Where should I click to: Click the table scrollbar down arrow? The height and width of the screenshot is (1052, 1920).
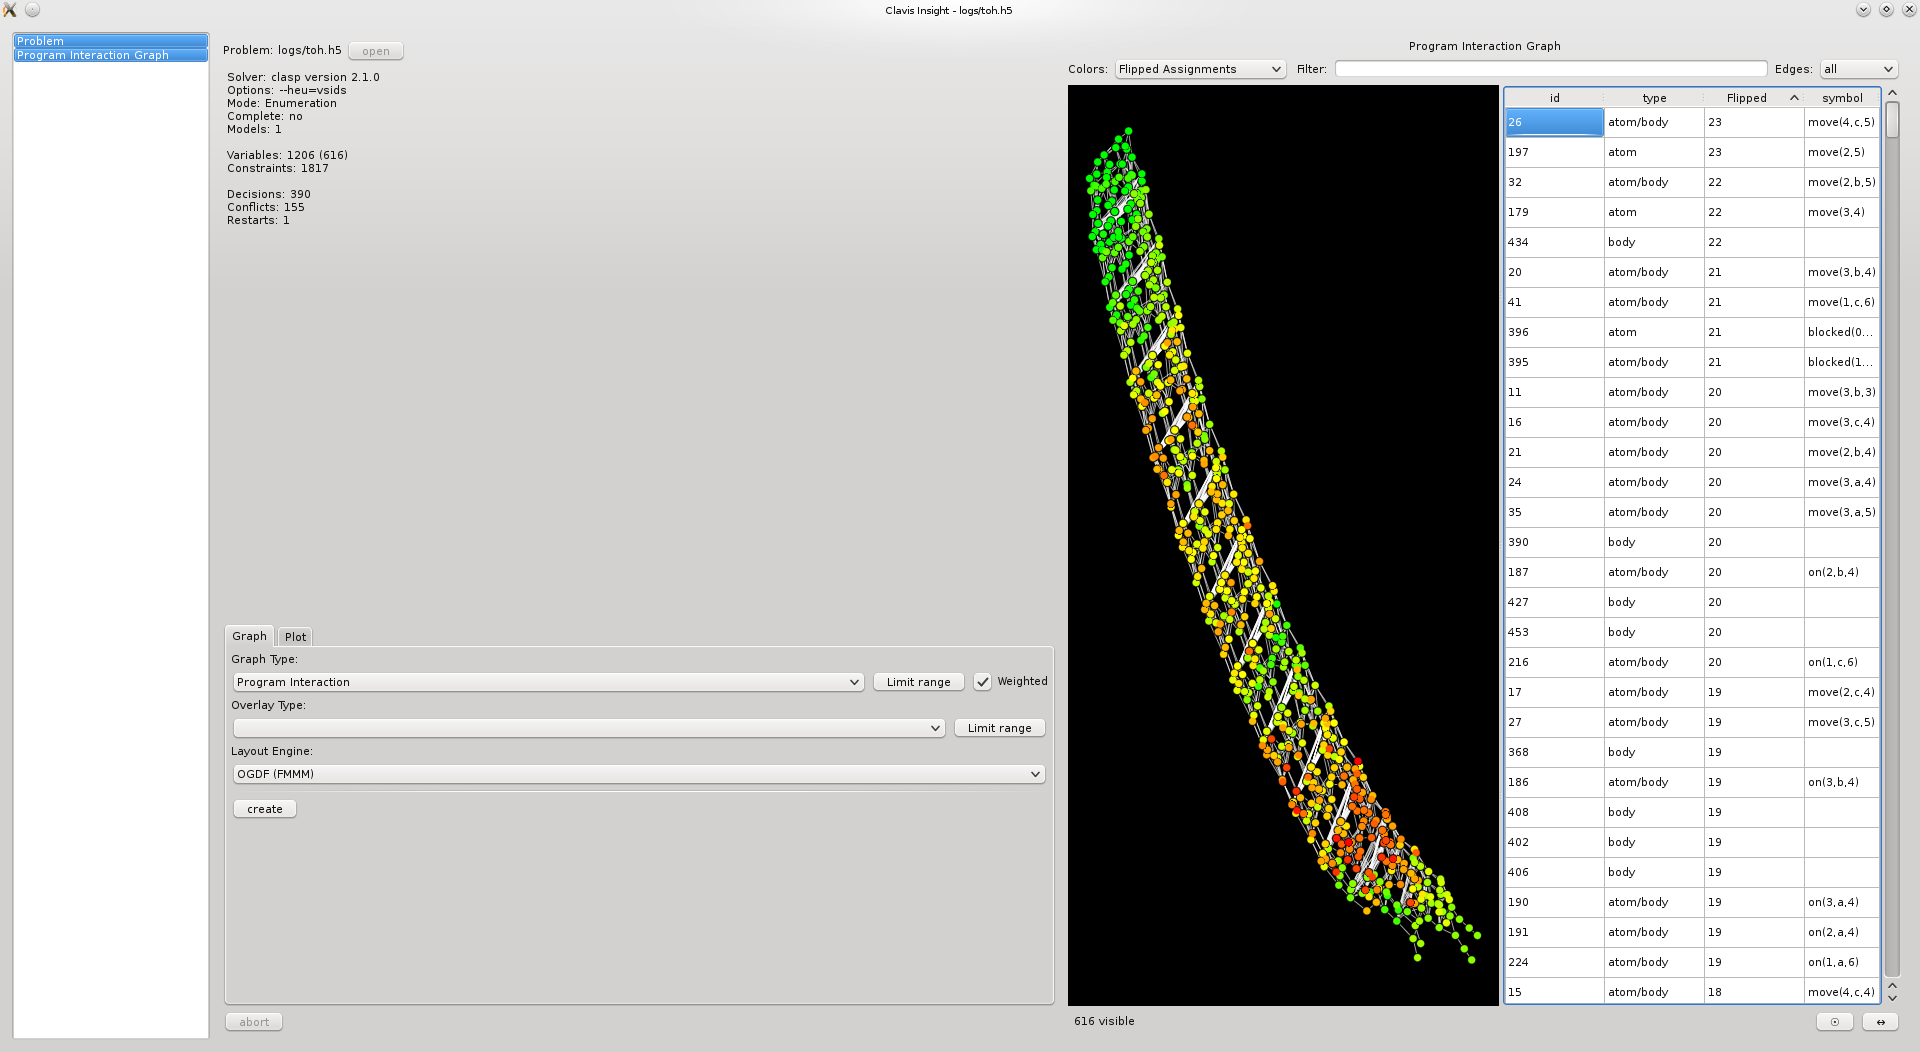(x=1892, y=997)
